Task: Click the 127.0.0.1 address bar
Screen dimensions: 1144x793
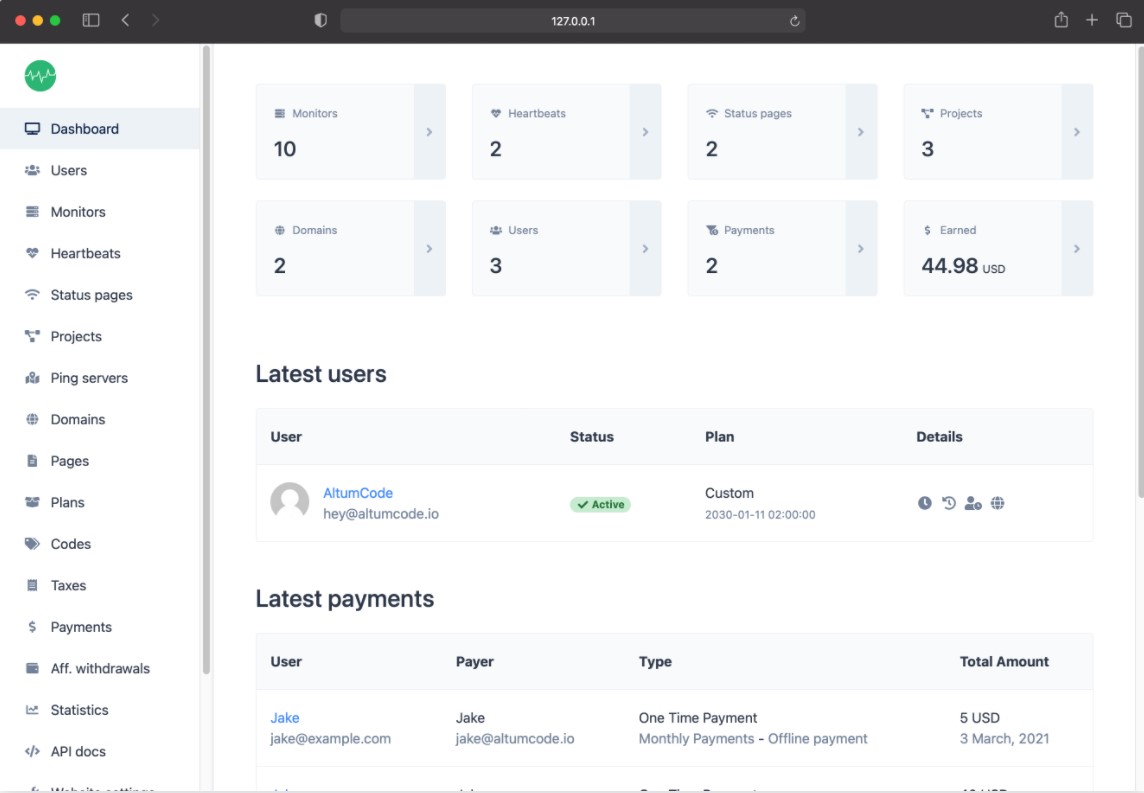Action: point(573,21)
